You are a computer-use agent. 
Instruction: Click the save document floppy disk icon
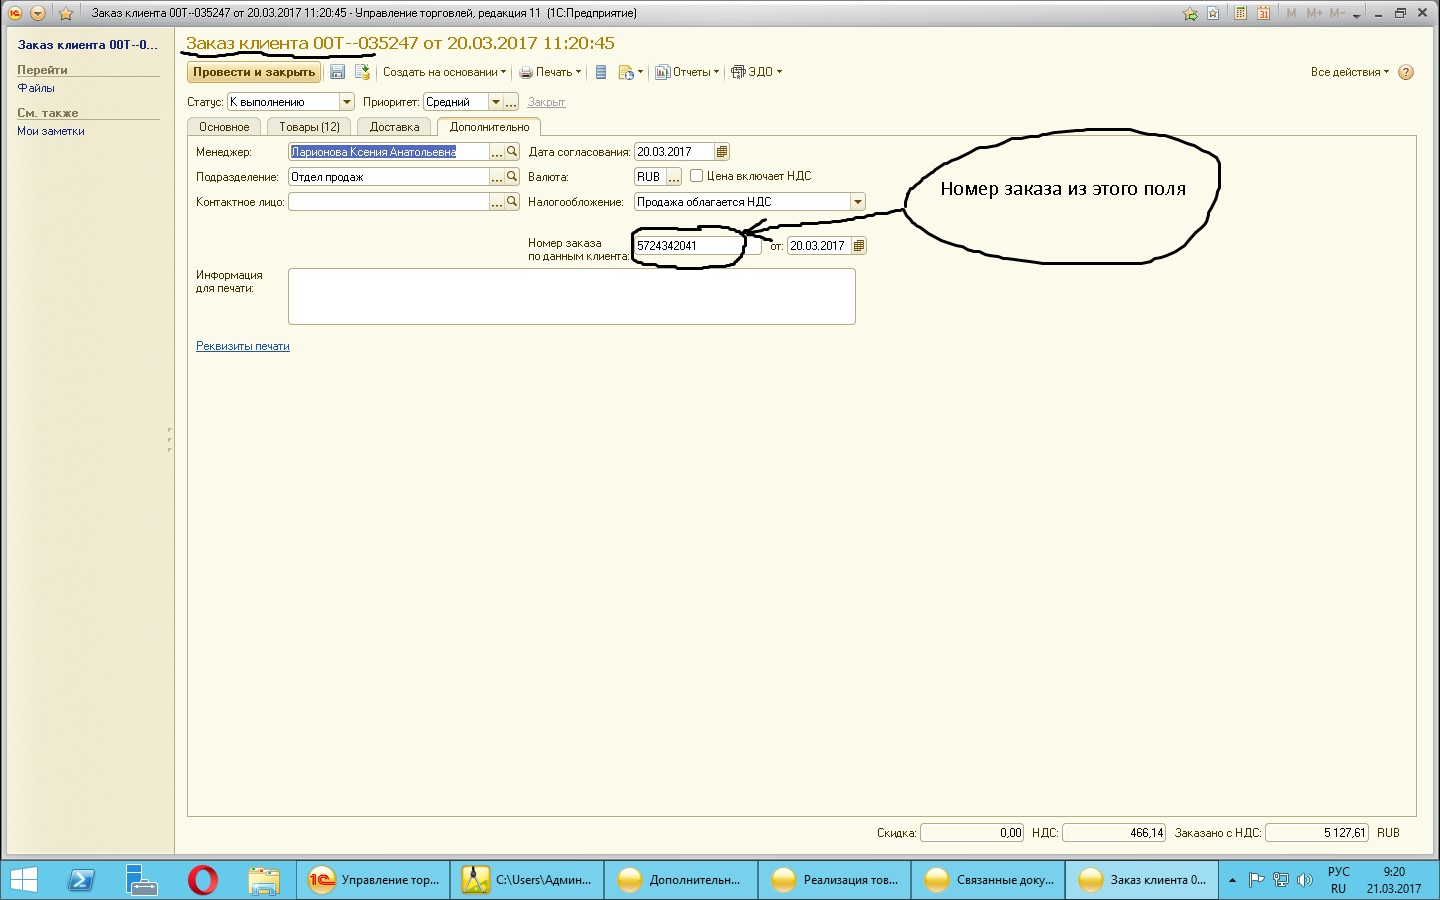point(337,72)
